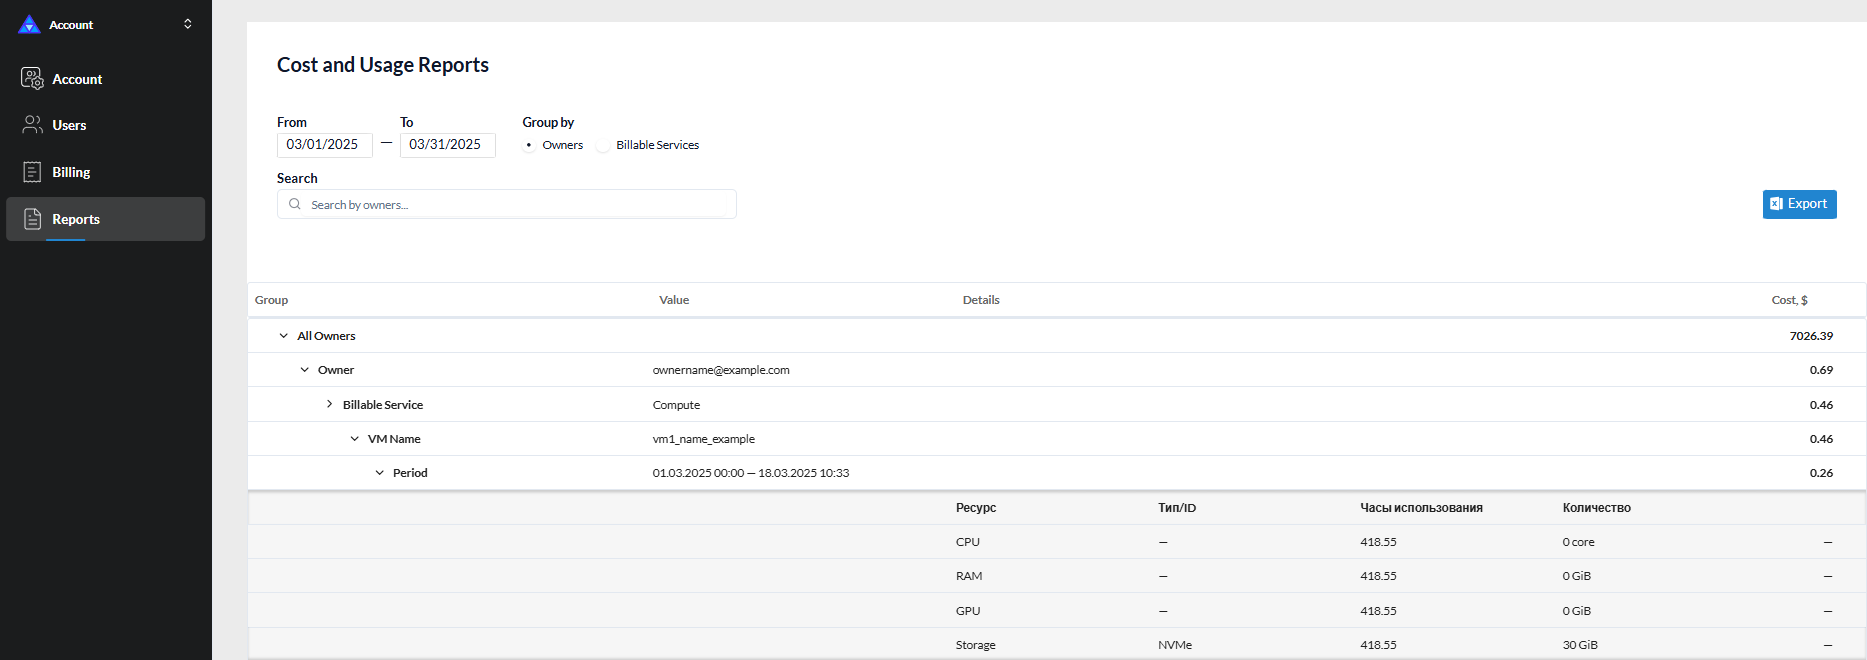Select the Owners radio button

529,145
